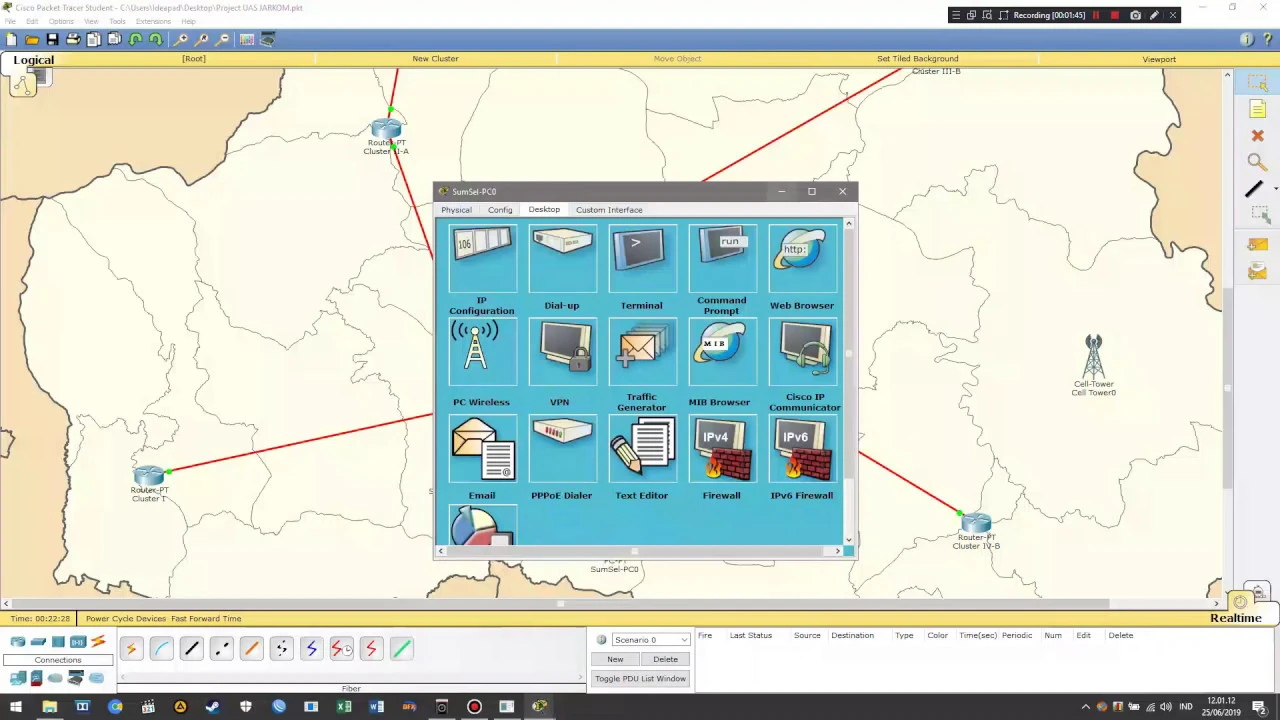Click the New Cluster button
Viewport: 1280px width, 720px height.
point(435,59)
